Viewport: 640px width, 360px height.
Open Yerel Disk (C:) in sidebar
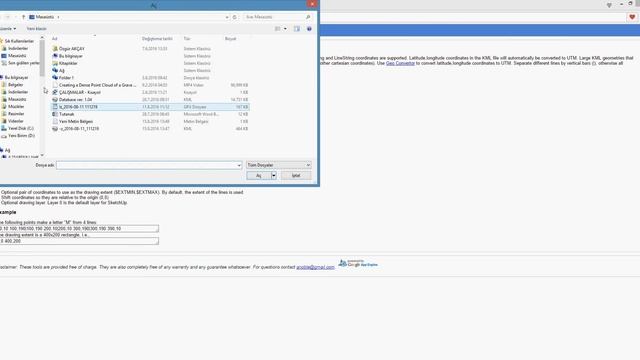pos(20,128)
